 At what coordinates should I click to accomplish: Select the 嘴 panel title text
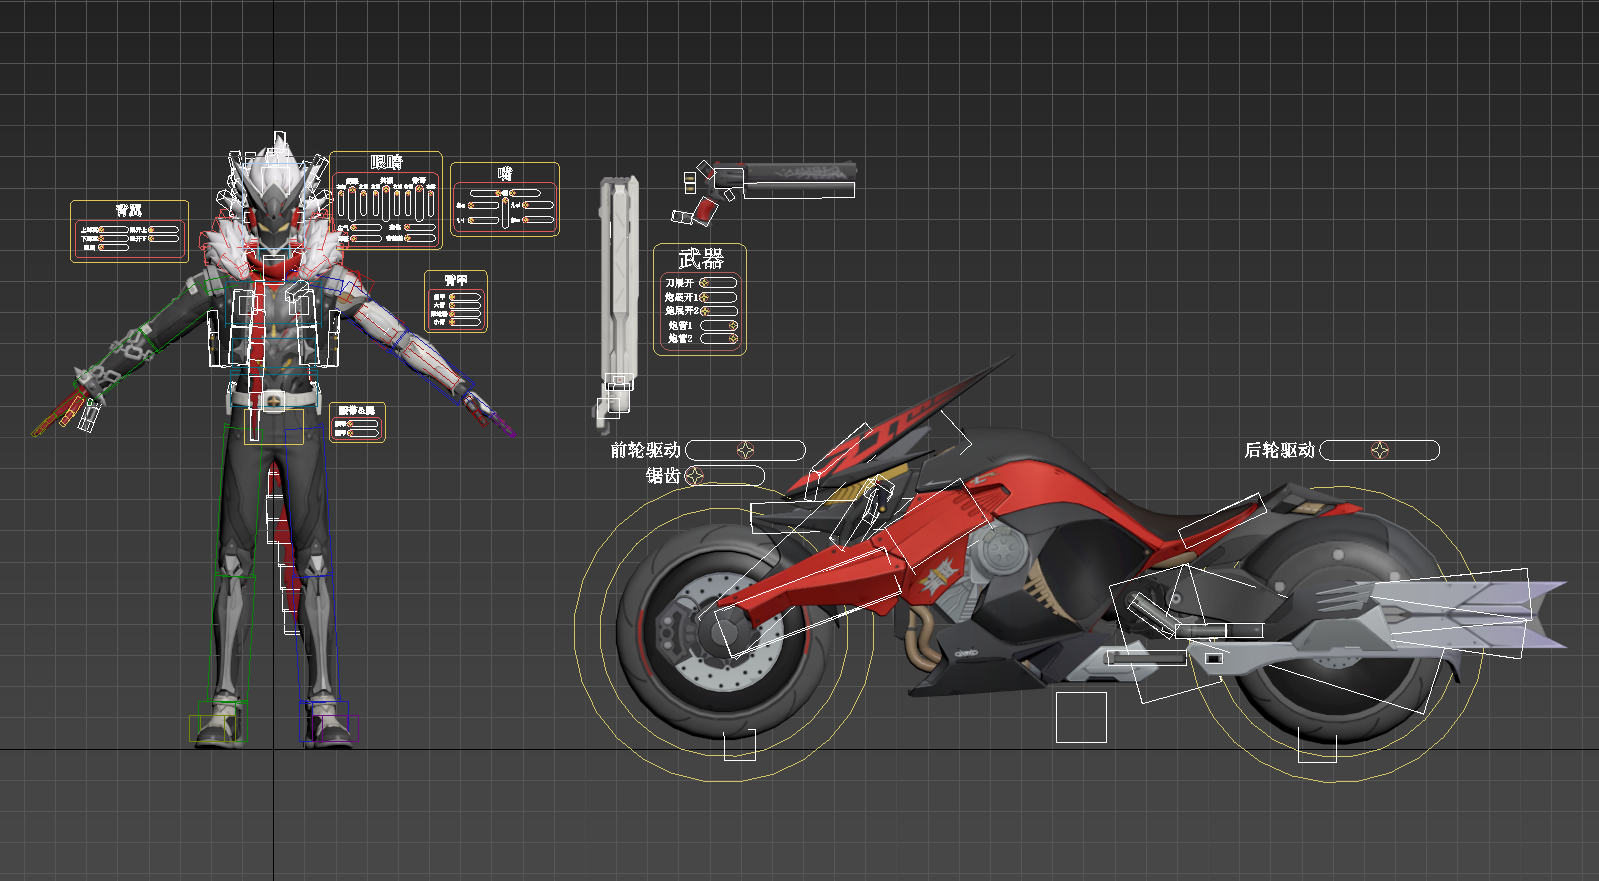pyautogui.click(x=505, y=174)
